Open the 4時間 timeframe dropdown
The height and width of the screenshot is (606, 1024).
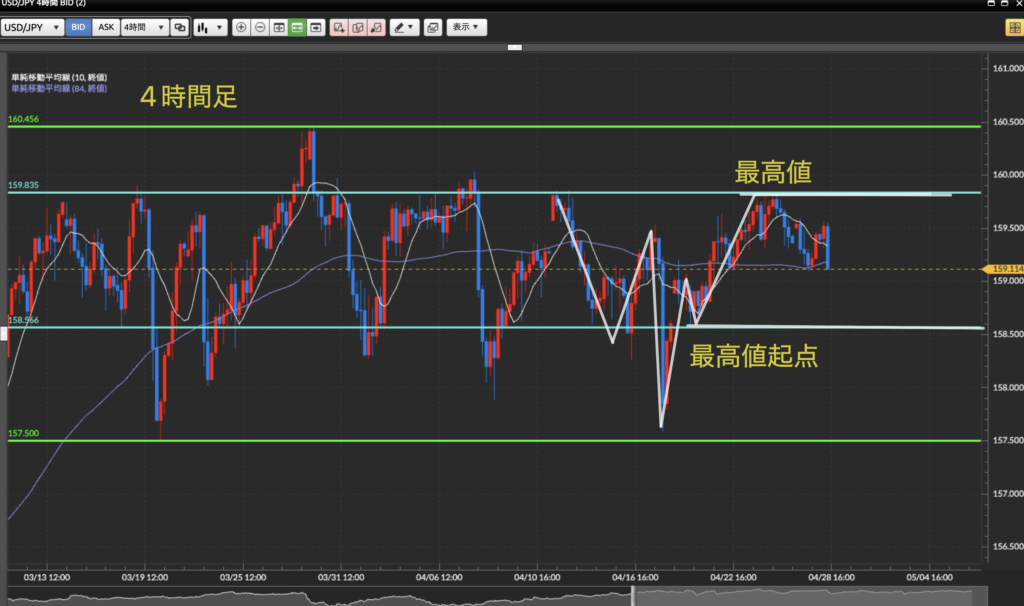pyautogui.click(x=143, y=28)
